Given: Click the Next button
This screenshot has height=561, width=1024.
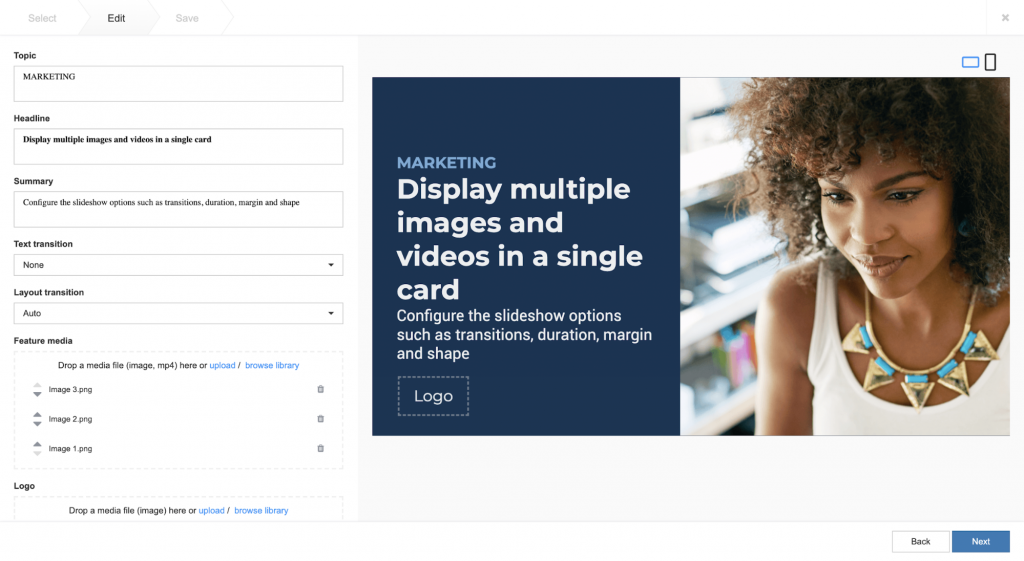Looking at the screenshot, I should pos(981,541).
